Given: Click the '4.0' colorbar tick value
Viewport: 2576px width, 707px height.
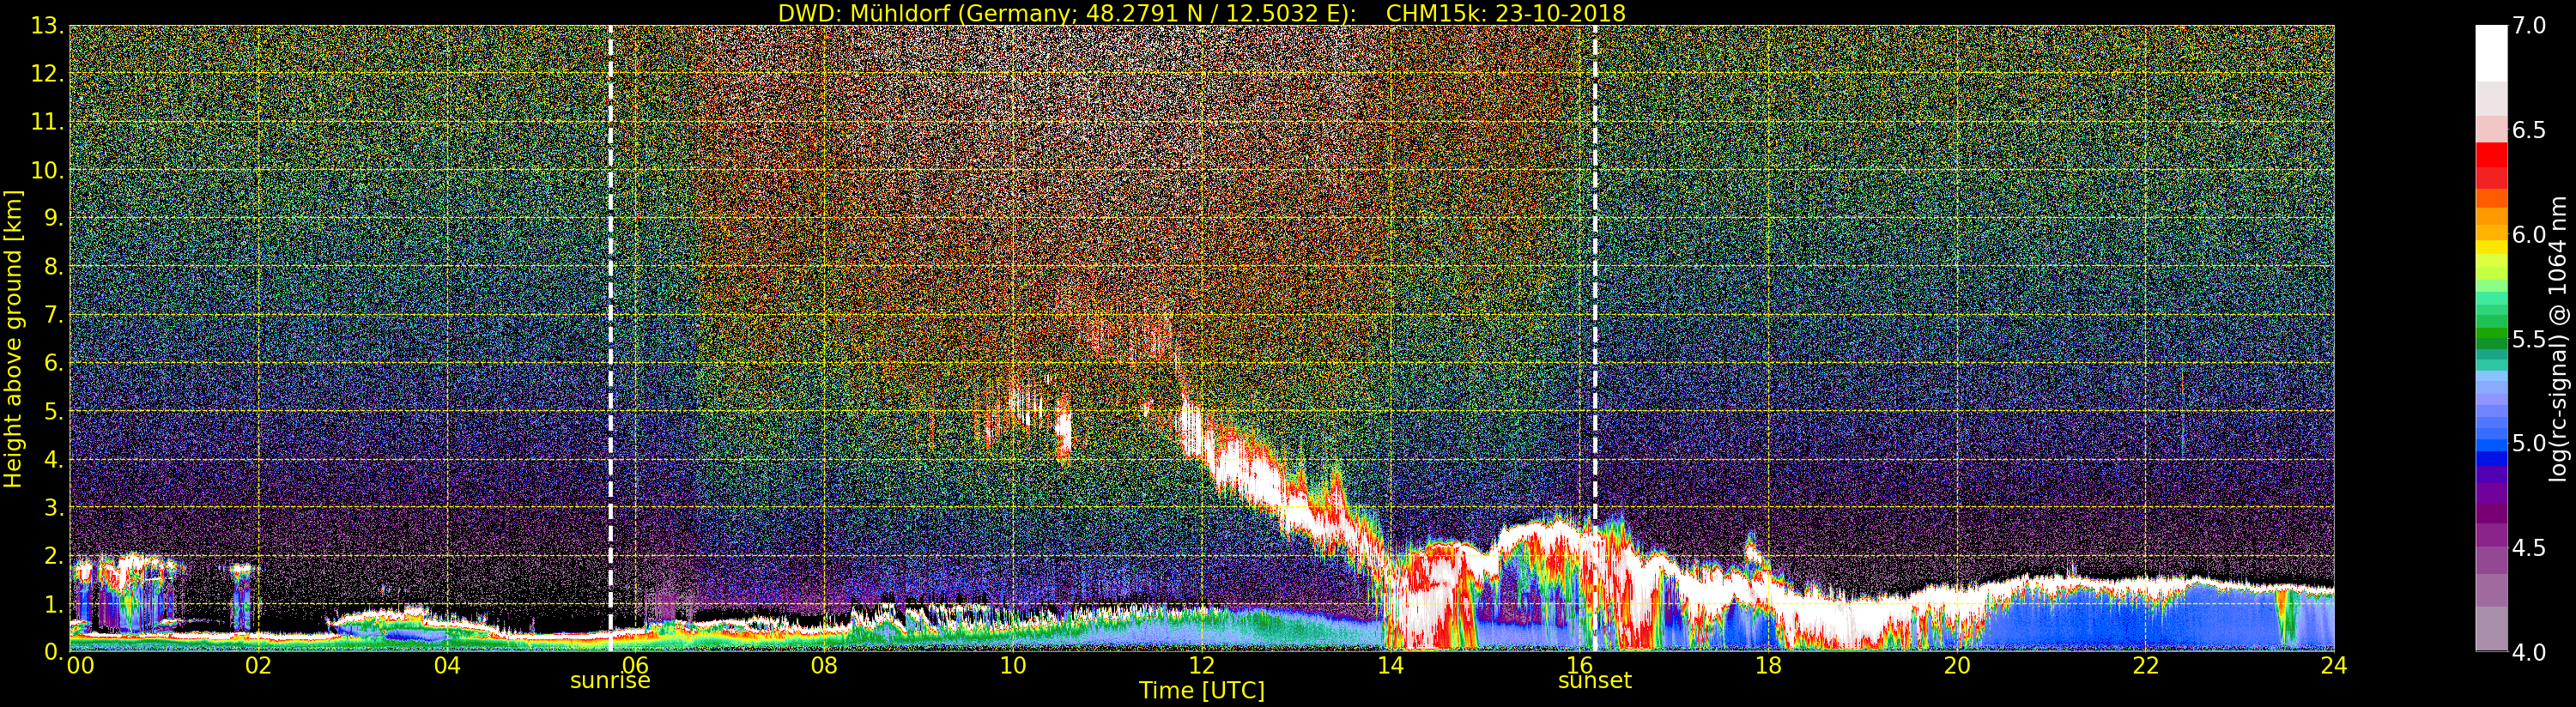Looking at the screenshot, I should [2529, 652].
